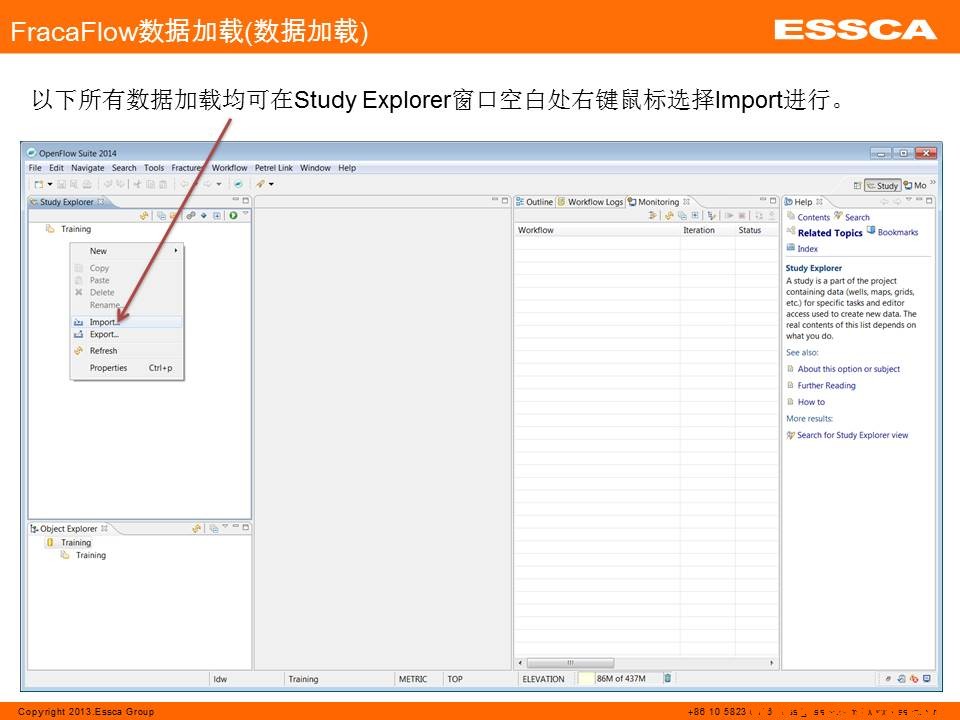Click the rocket launch icon in main toolbar
The height and width of the screenshot is (720, 960).
[260, 184]
